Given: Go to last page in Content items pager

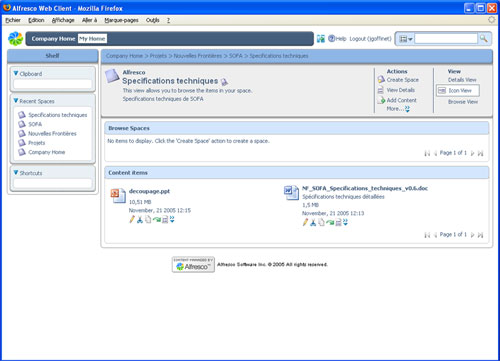Looking at the screenshot, I should [480, 235].
